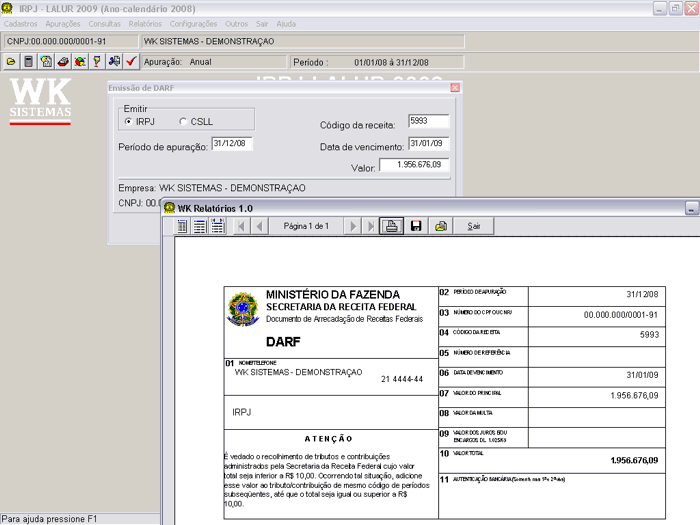Close the Emissão de DARF dialog
Viewport: 700px width, 525px height.
click(455, 88)
